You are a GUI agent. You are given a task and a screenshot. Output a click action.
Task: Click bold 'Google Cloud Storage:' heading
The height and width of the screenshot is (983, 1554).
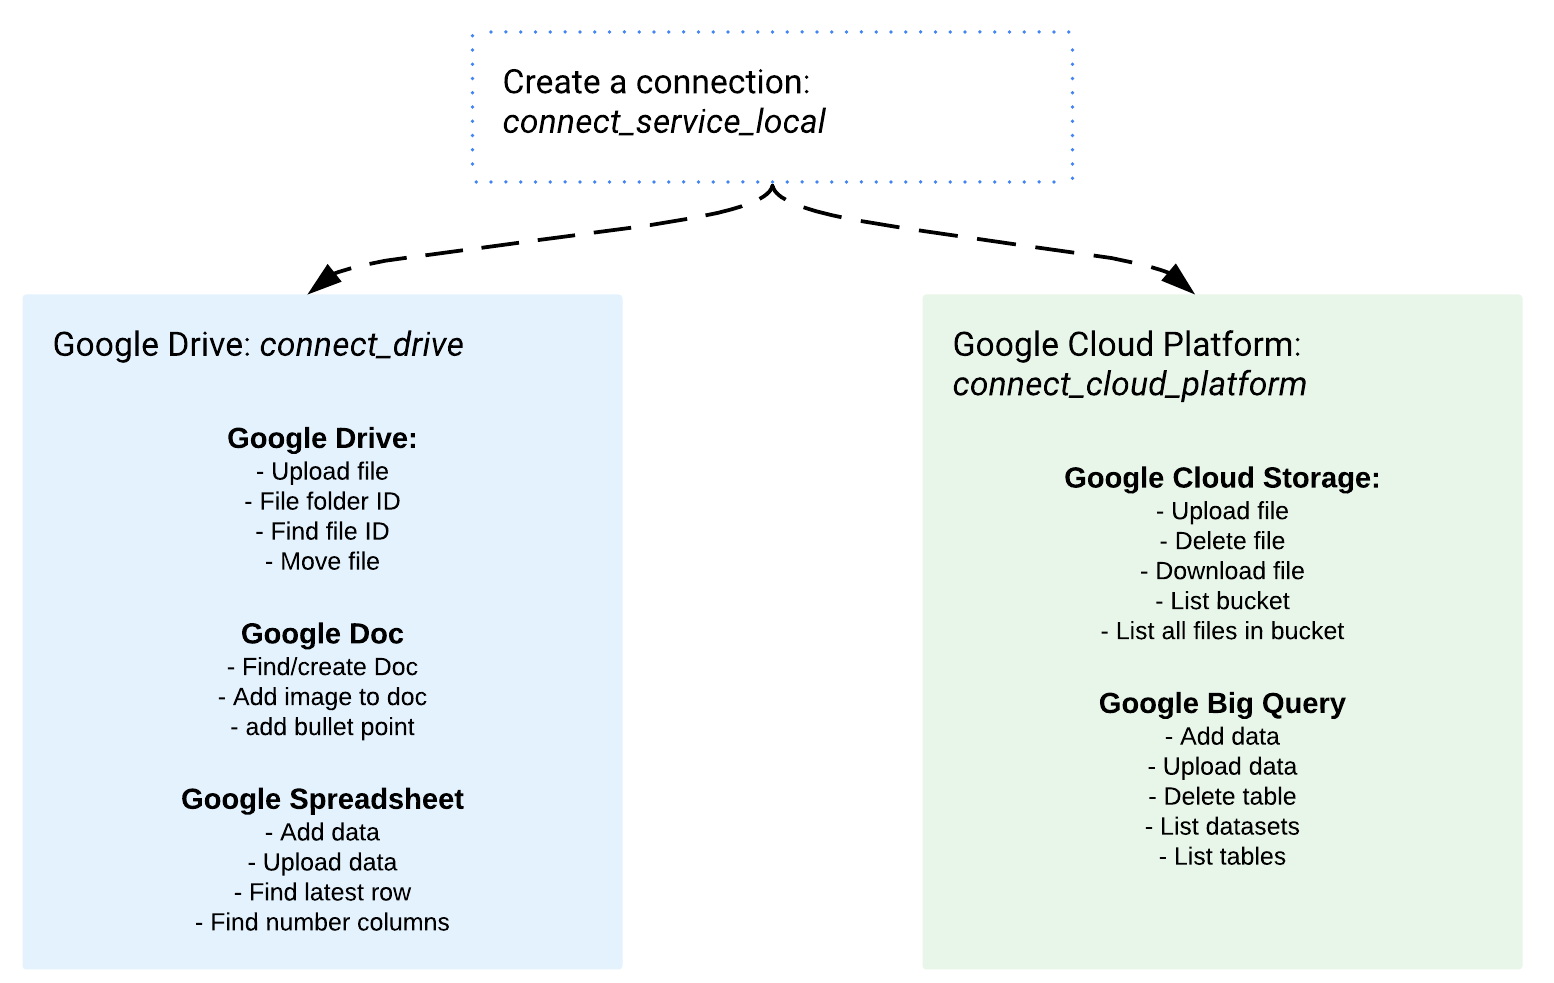[x=1222, y=478]
